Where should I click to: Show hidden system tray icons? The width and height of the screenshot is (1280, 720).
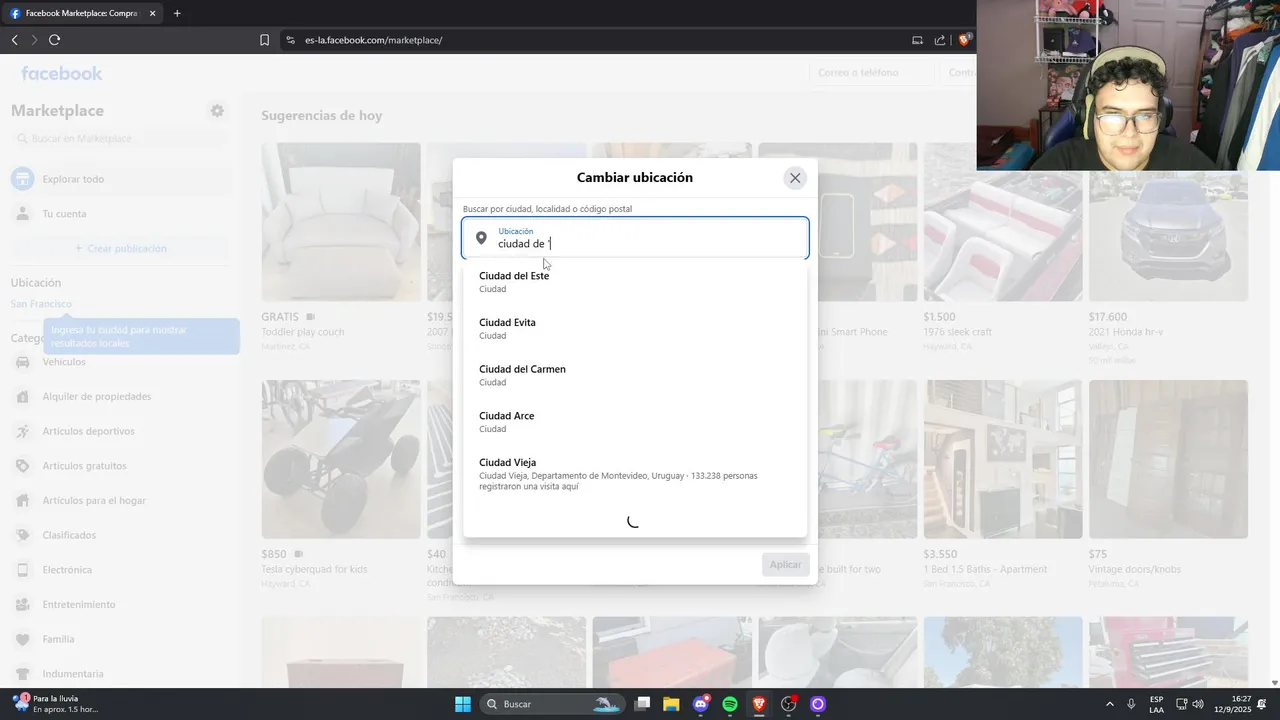click(1109, 704)
